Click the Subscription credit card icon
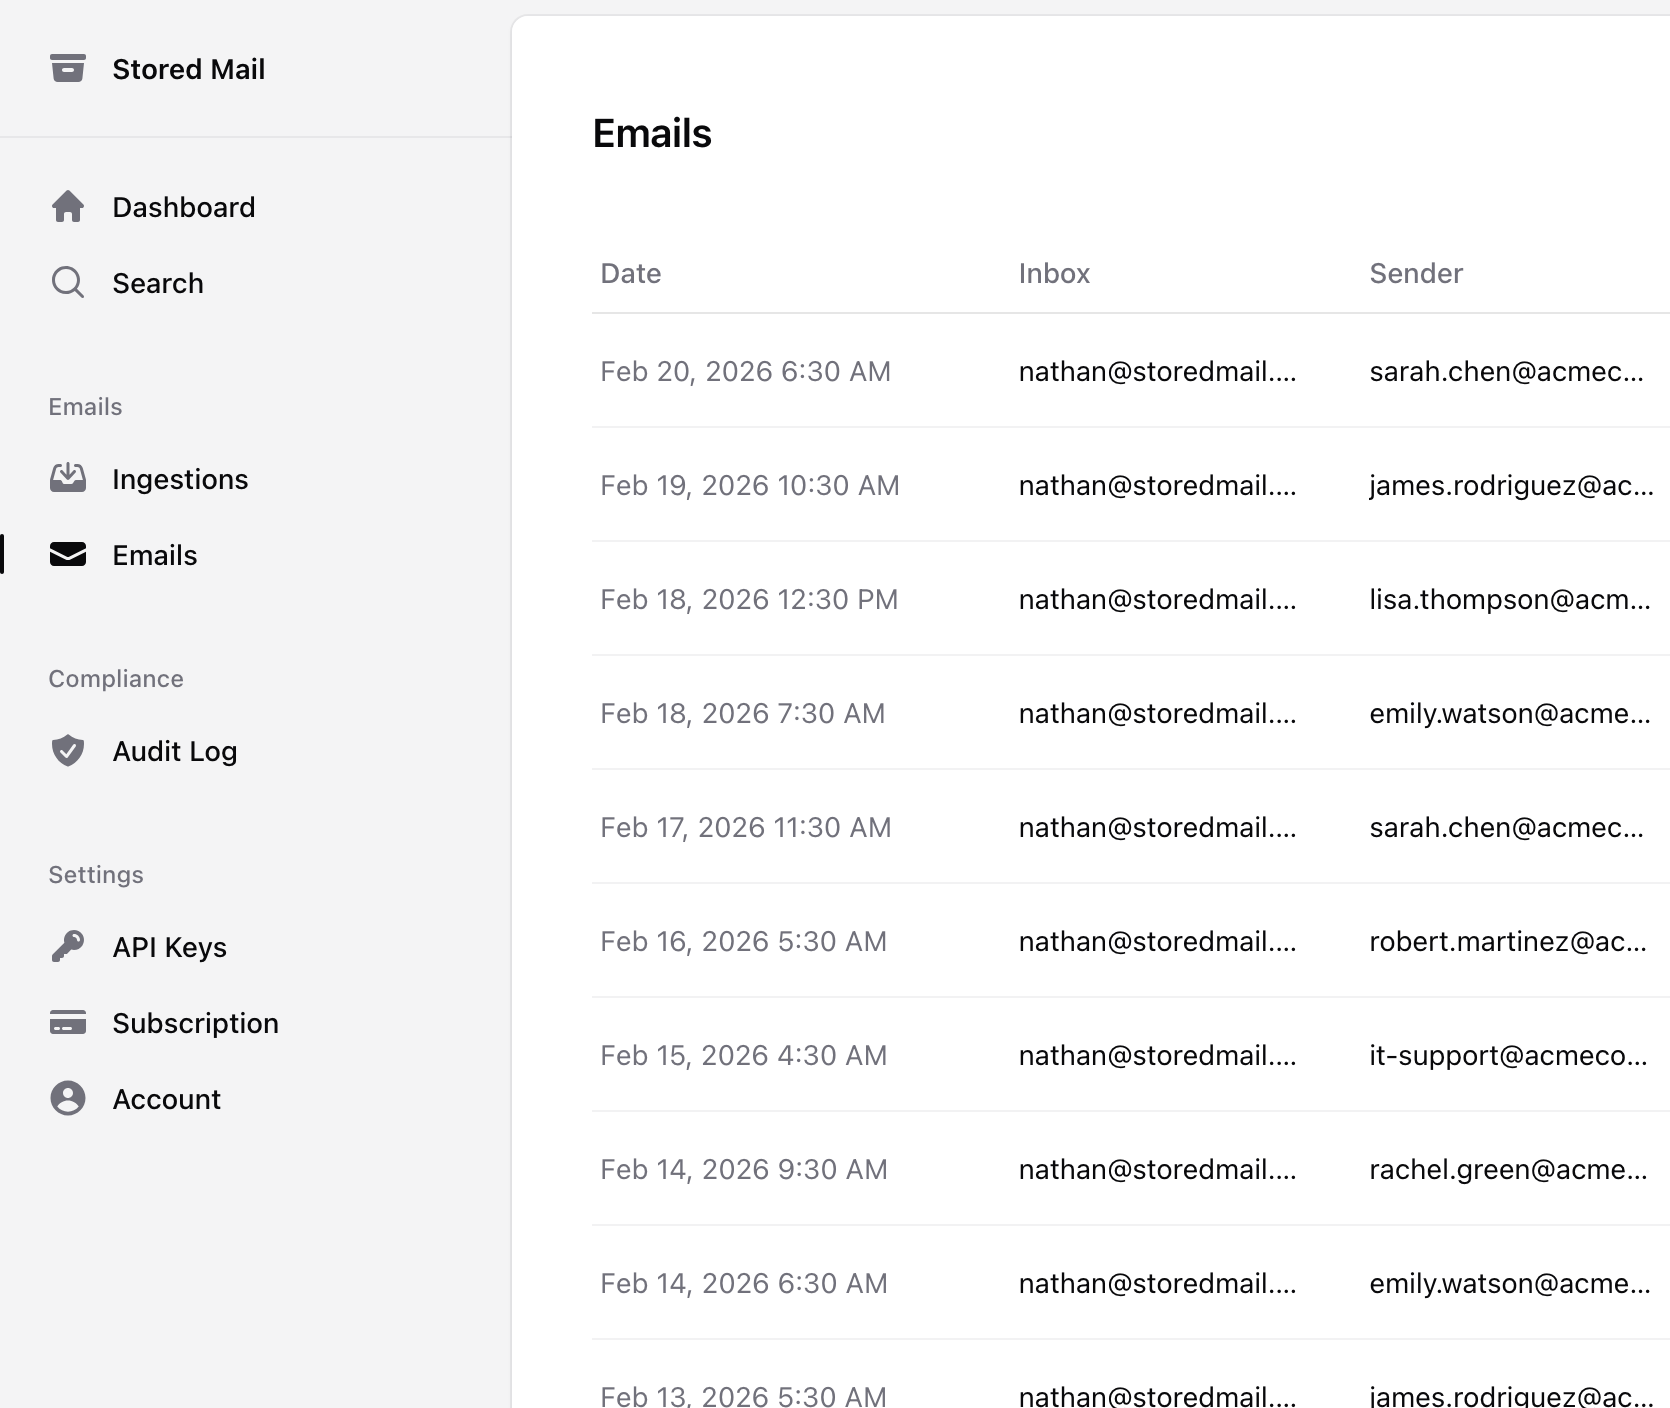The image size is (1670, 1408). point(68,1023)
